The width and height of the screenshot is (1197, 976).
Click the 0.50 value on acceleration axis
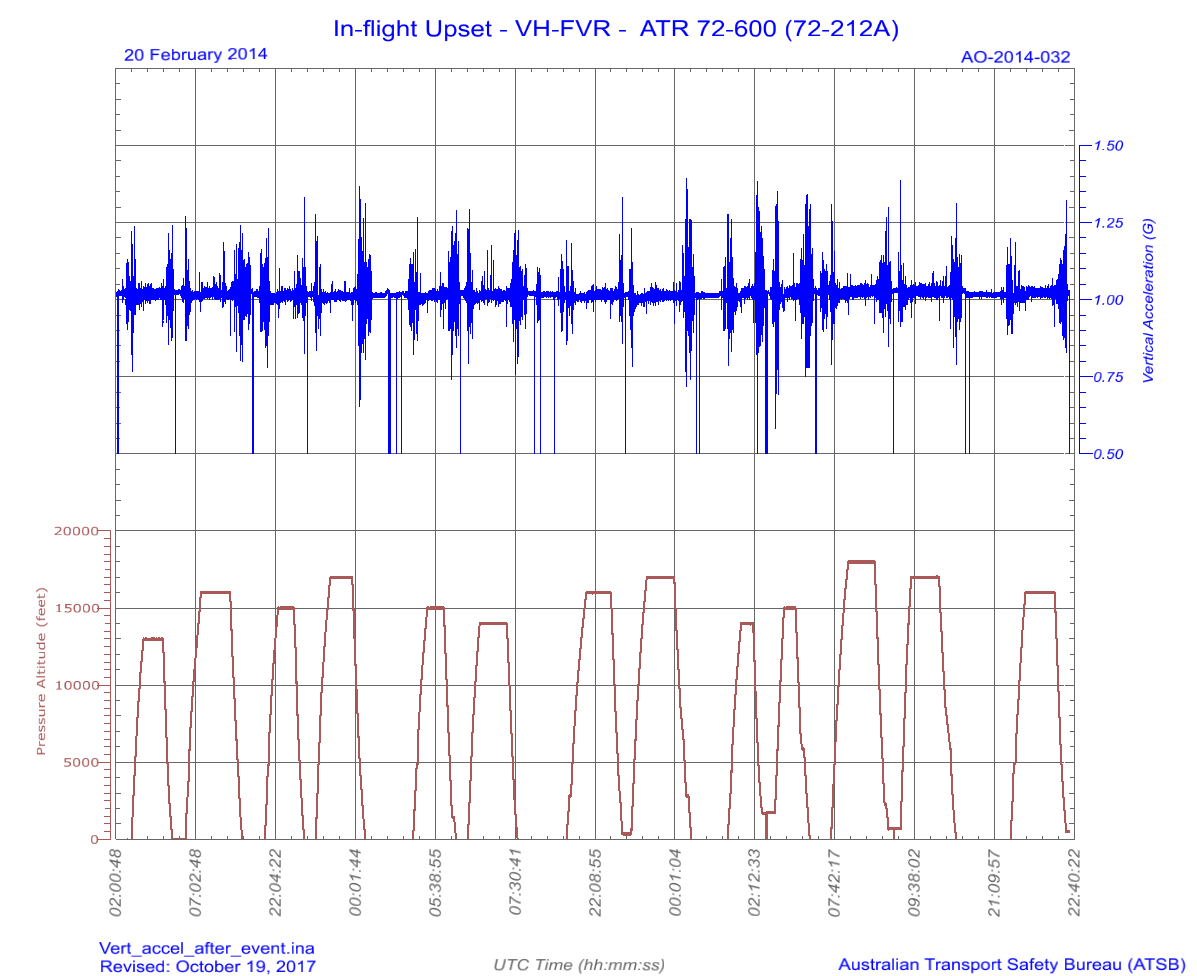(x=1108, y=454)
